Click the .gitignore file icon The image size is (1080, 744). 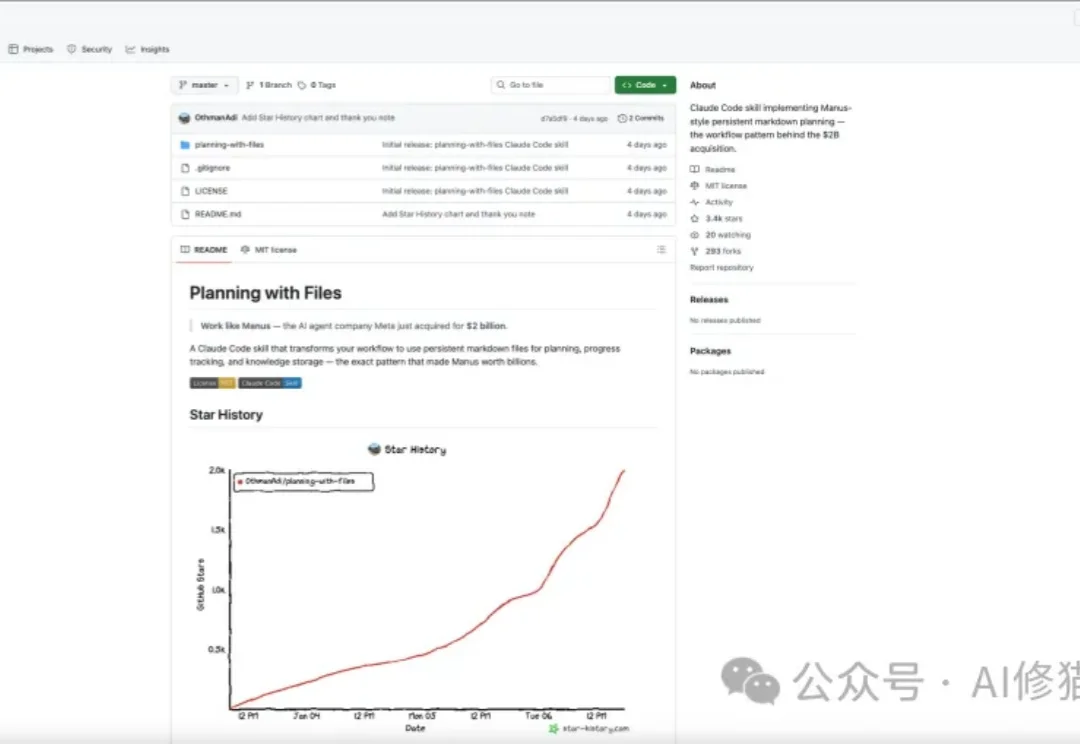click(185, 168)
